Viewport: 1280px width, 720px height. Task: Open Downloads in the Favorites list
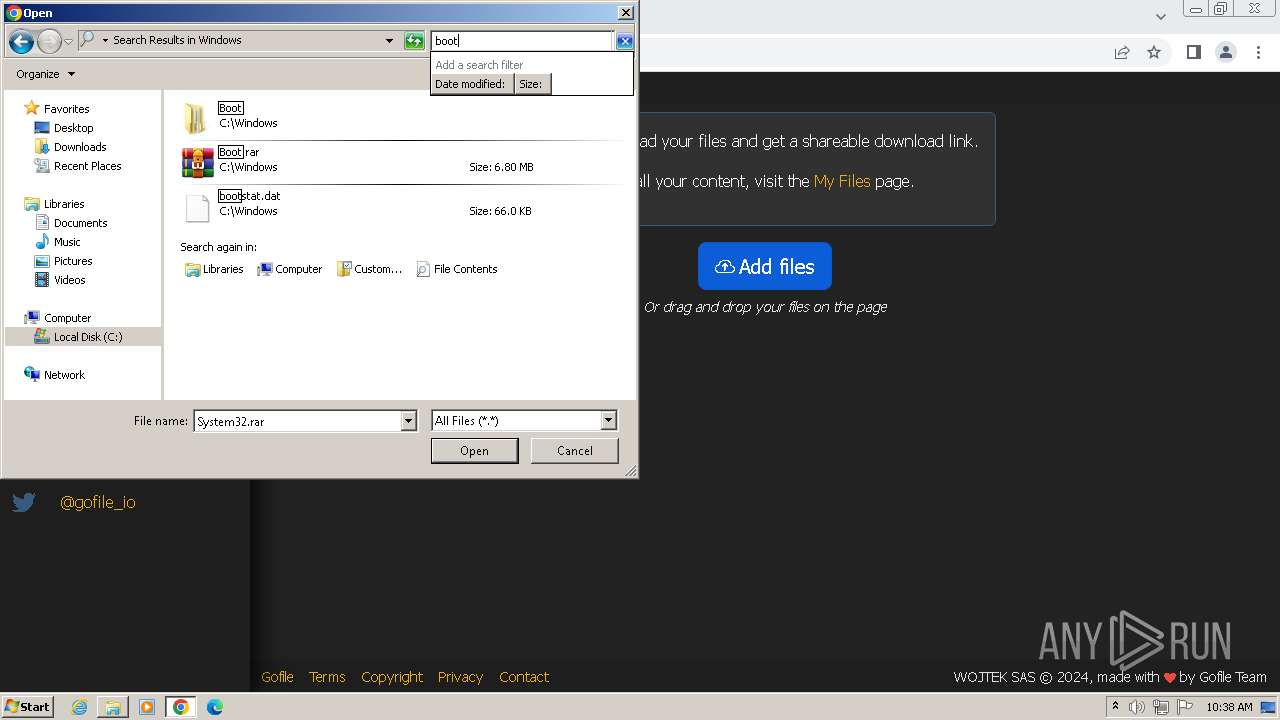(80, 147)
